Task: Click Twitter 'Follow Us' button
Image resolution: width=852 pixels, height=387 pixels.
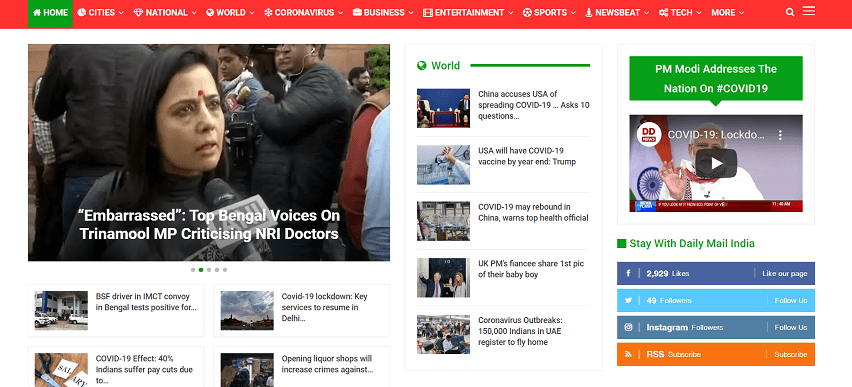Action: click(x=791, y=301)
